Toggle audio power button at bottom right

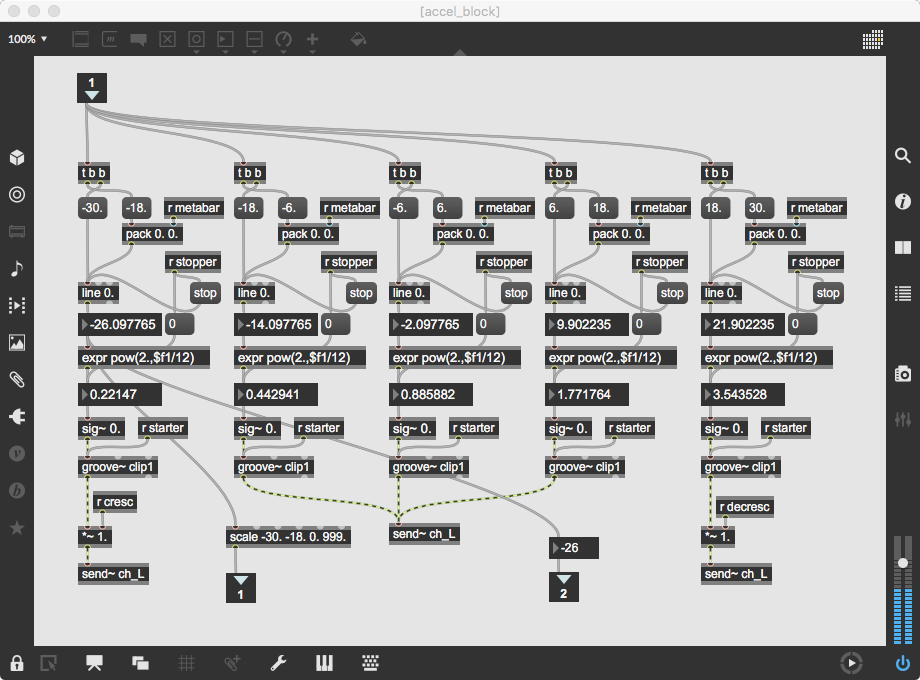pyautogui.click(x=902, y=663)
